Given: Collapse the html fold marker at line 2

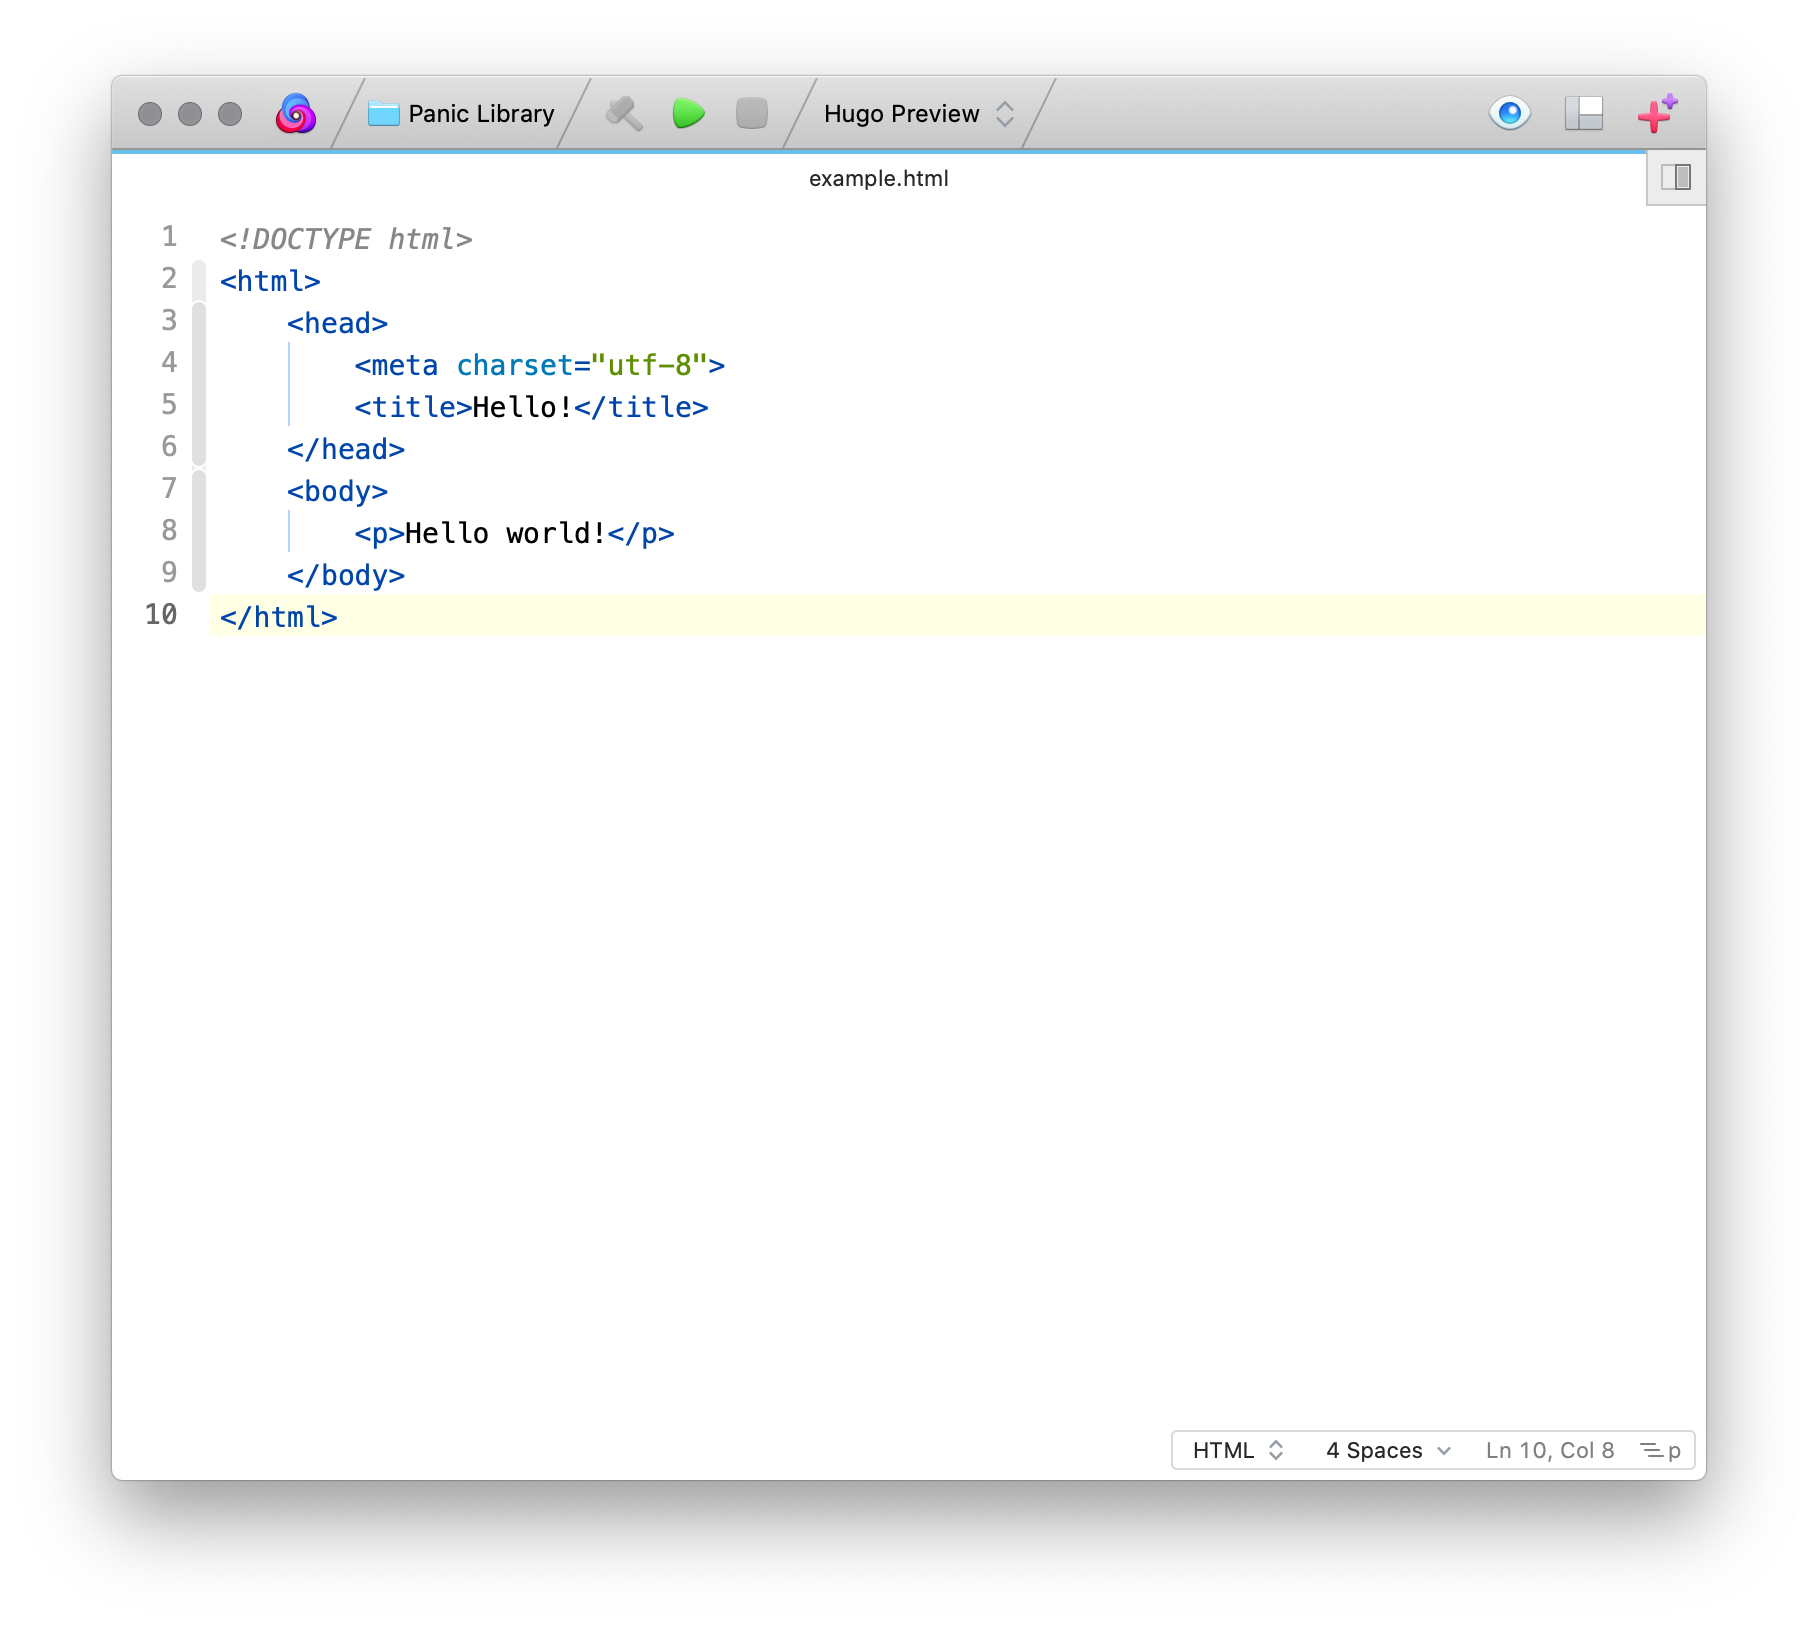Looking at the screenshot, I should (x=199, y=279).
